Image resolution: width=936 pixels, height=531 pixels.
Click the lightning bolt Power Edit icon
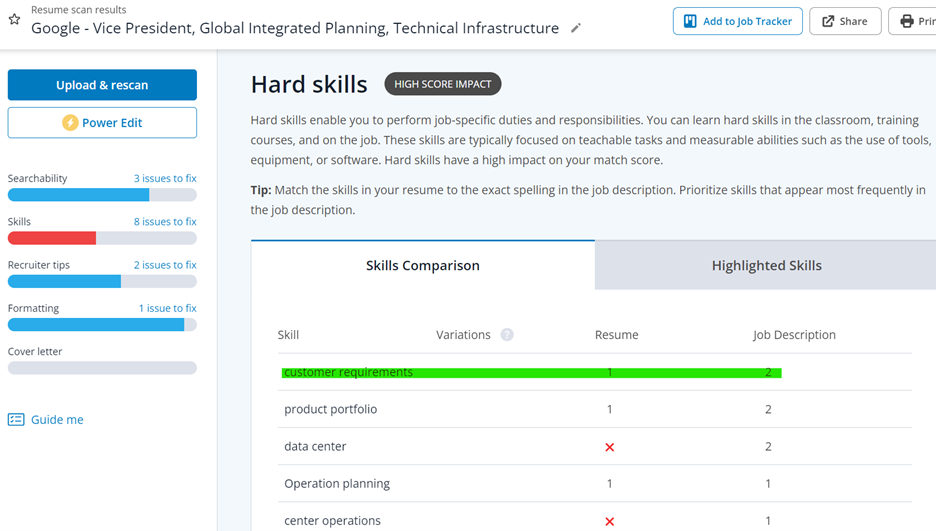coord(70,123)
